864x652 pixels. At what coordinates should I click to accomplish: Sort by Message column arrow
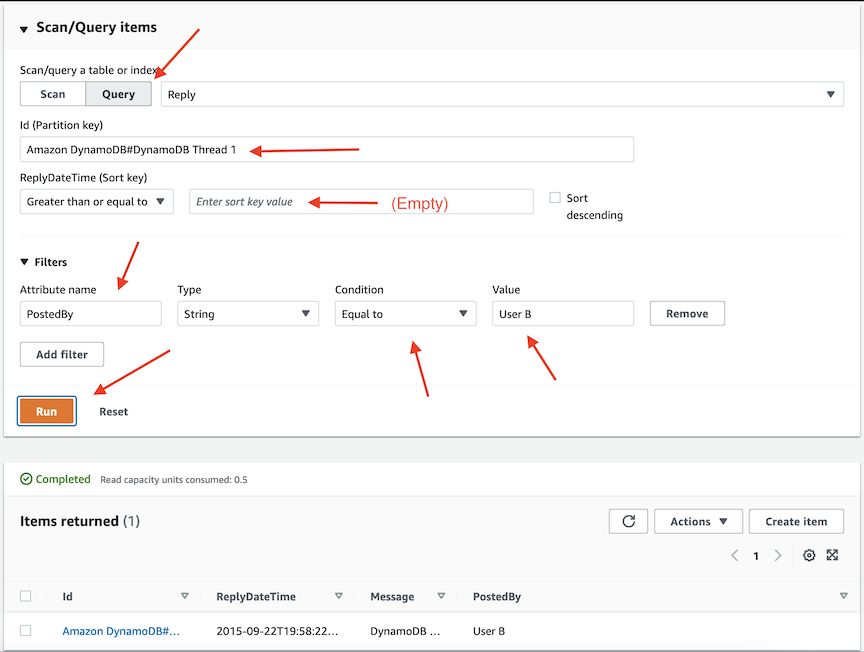[441, 596]
